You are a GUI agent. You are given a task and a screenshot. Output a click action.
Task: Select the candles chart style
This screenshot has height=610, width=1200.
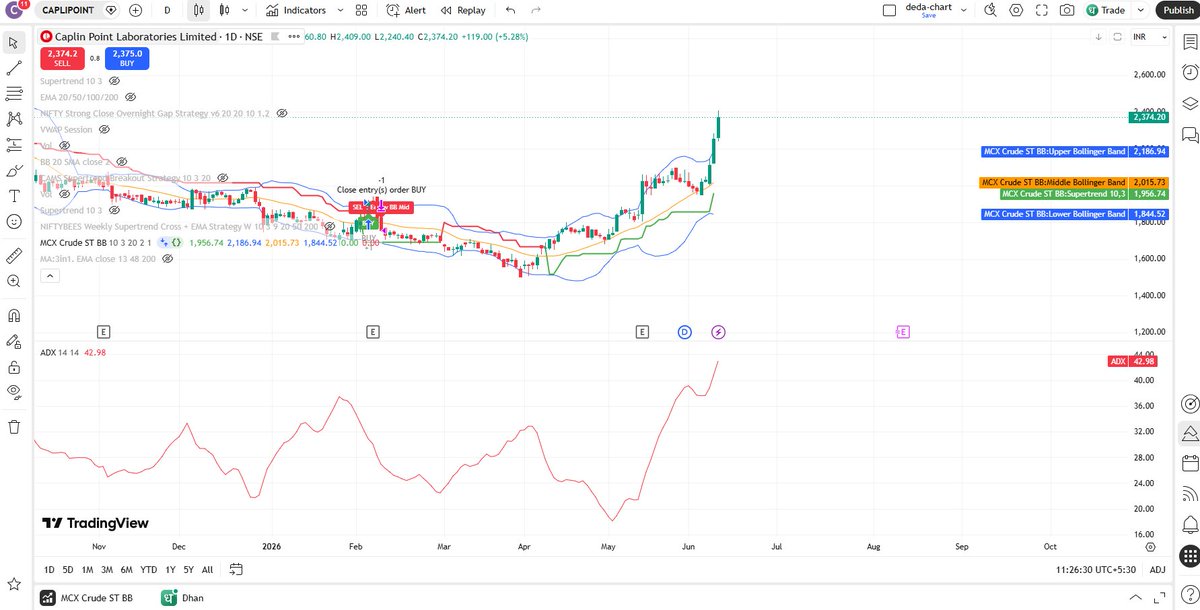click(224, 10)
